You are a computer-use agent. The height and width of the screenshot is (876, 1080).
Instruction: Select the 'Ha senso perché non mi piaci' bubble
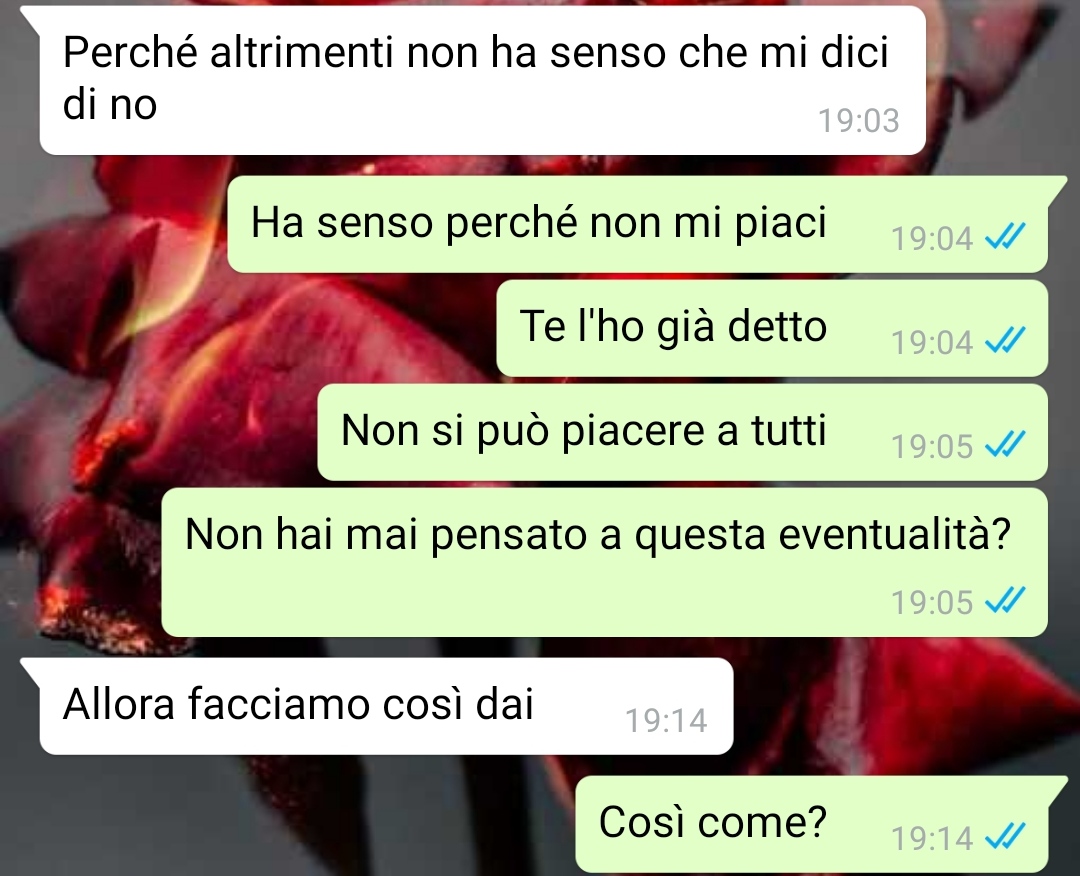(x=638, y=224)
